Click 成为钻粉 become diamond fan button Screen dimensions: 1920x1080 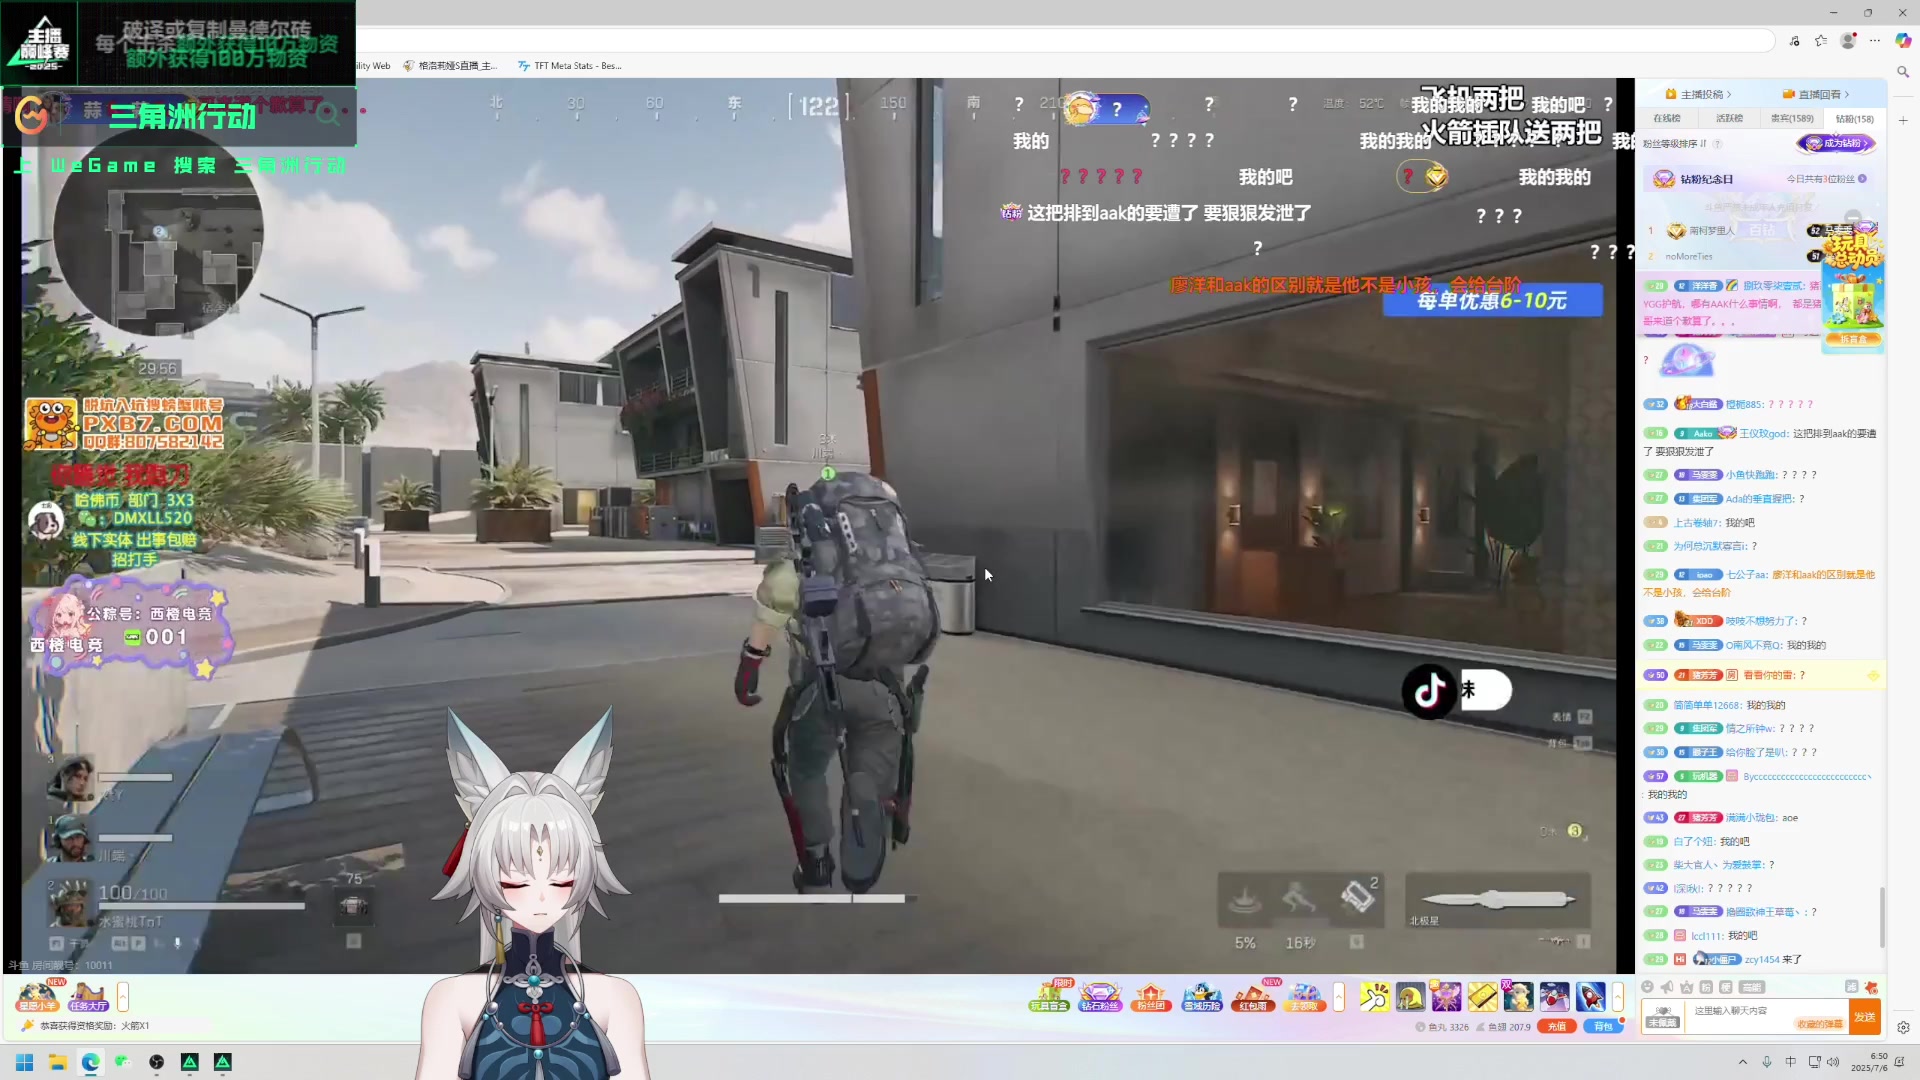[x=1836, y=143]
